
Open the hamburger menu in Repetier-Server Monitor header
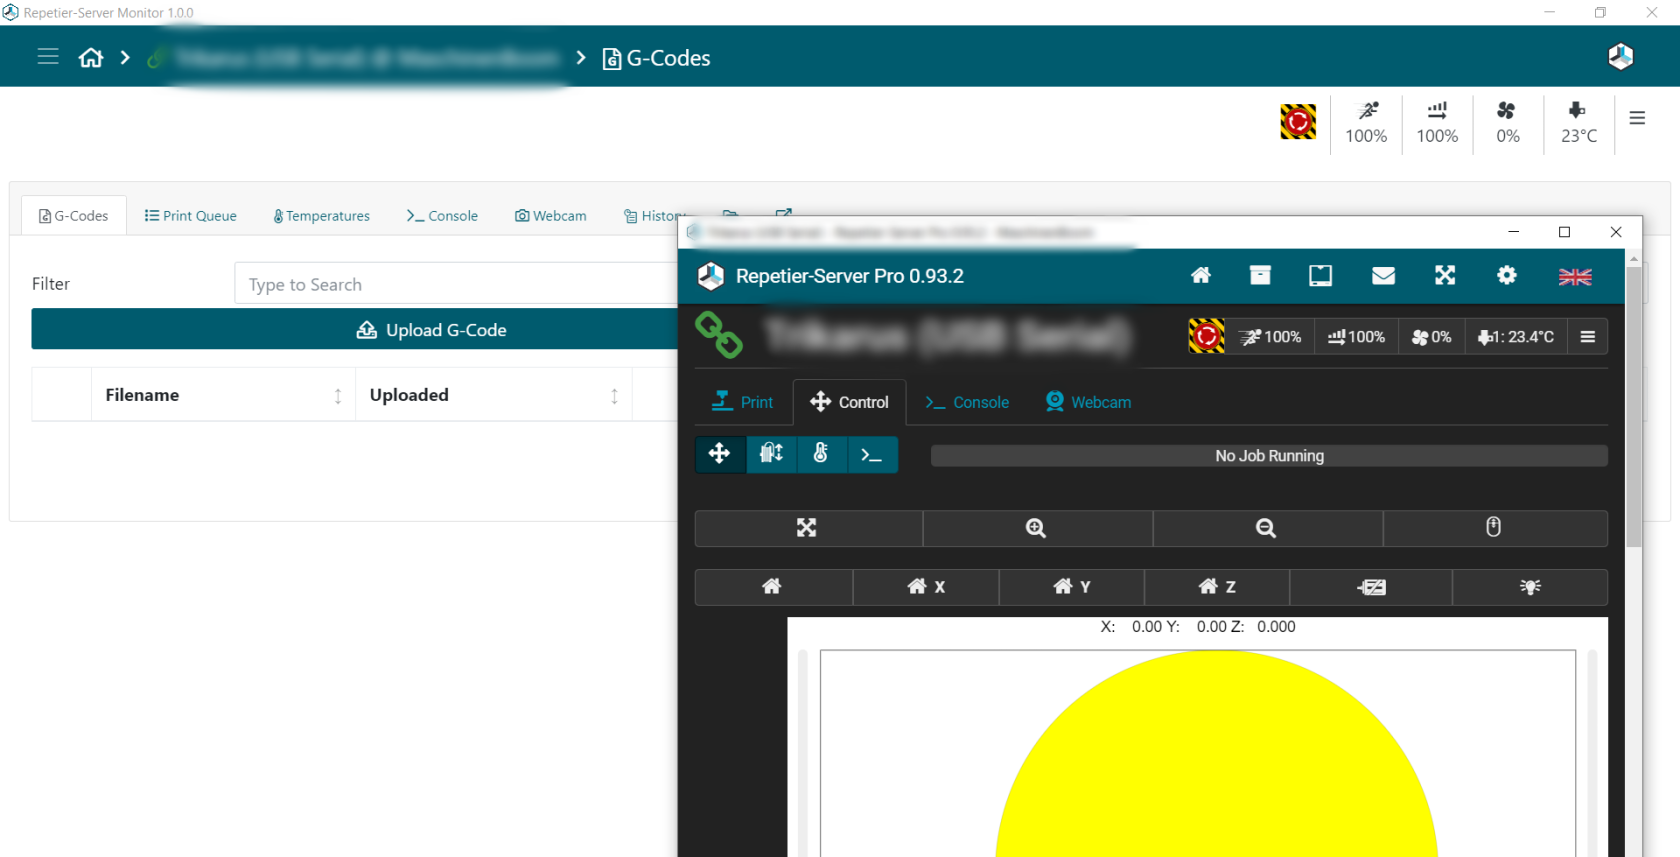point(48,57)
